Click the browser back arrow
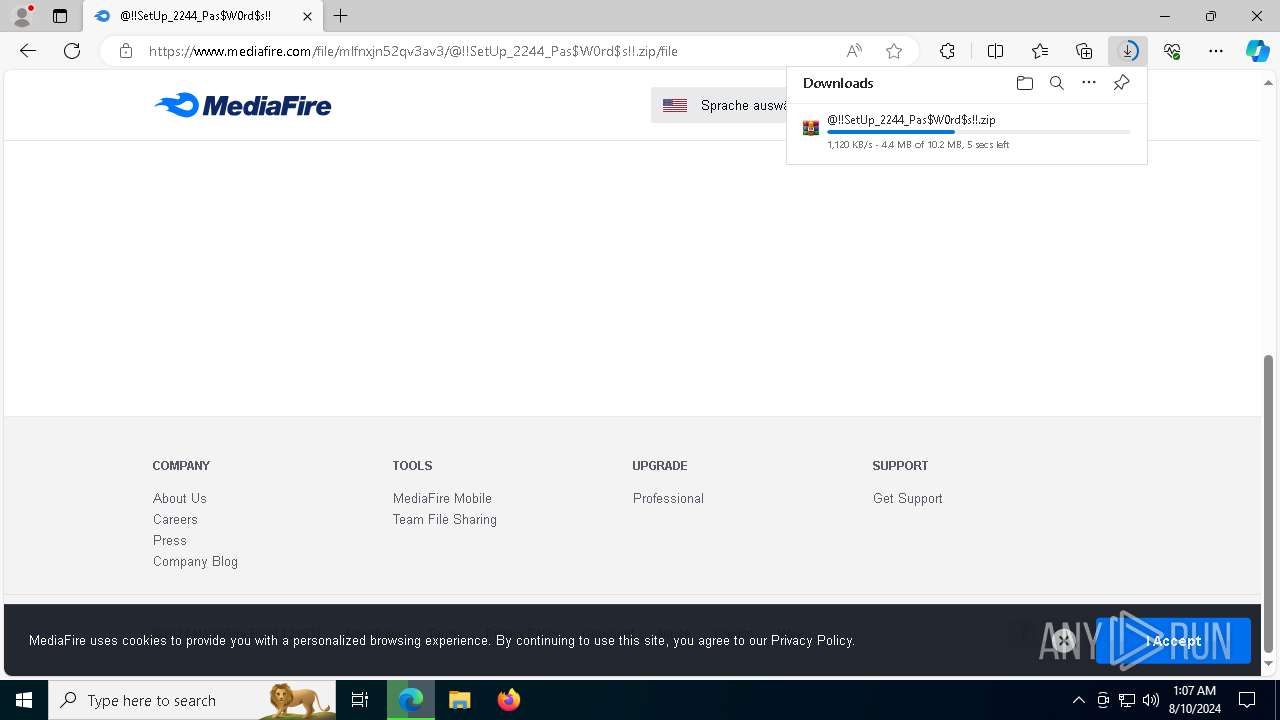The width and height of the screenshot is (1280, 720). [x=28, y=51]
